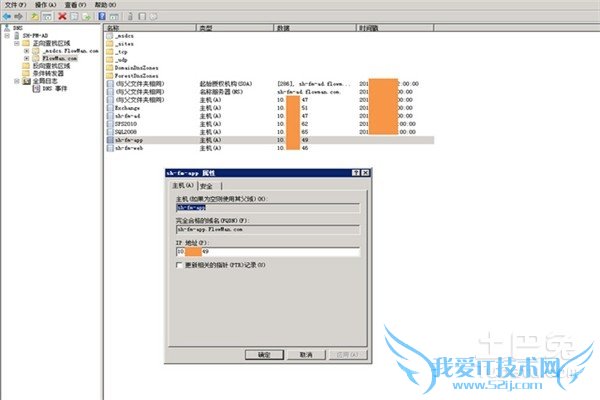Screen dimensions: 600x400
Task: Delete the record with red X icon
Action: [x=62, y=16]
